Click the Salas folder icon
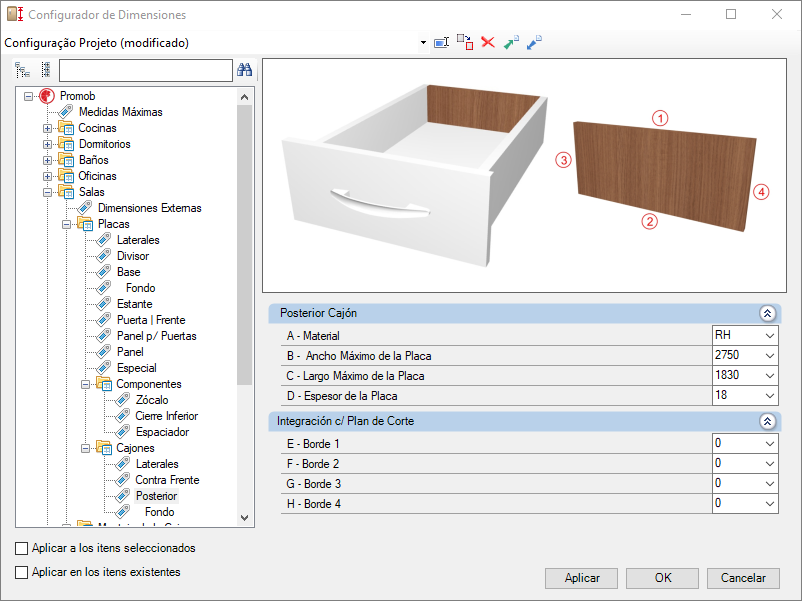 coord(66,192)
